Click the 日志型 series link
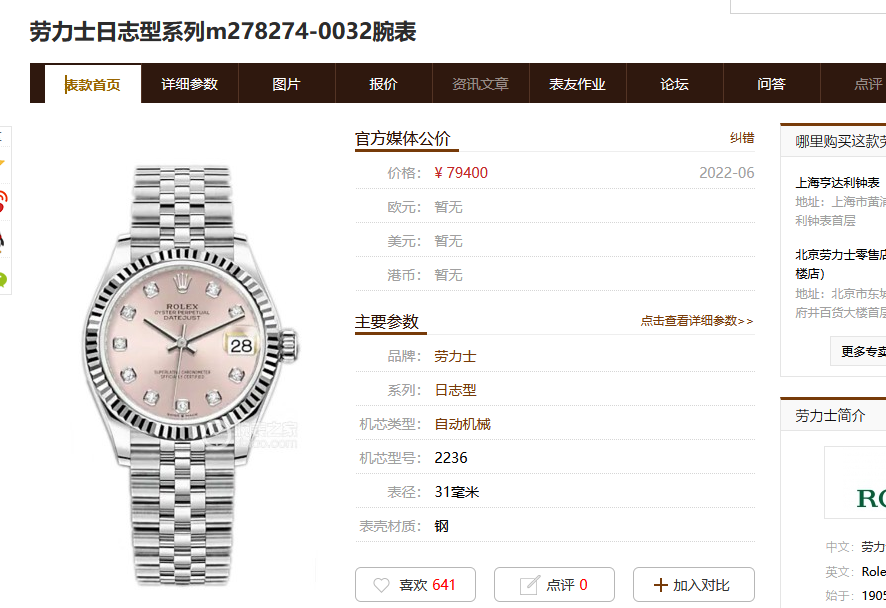Viewport: 886px width, 608px height. coord(455,390)
